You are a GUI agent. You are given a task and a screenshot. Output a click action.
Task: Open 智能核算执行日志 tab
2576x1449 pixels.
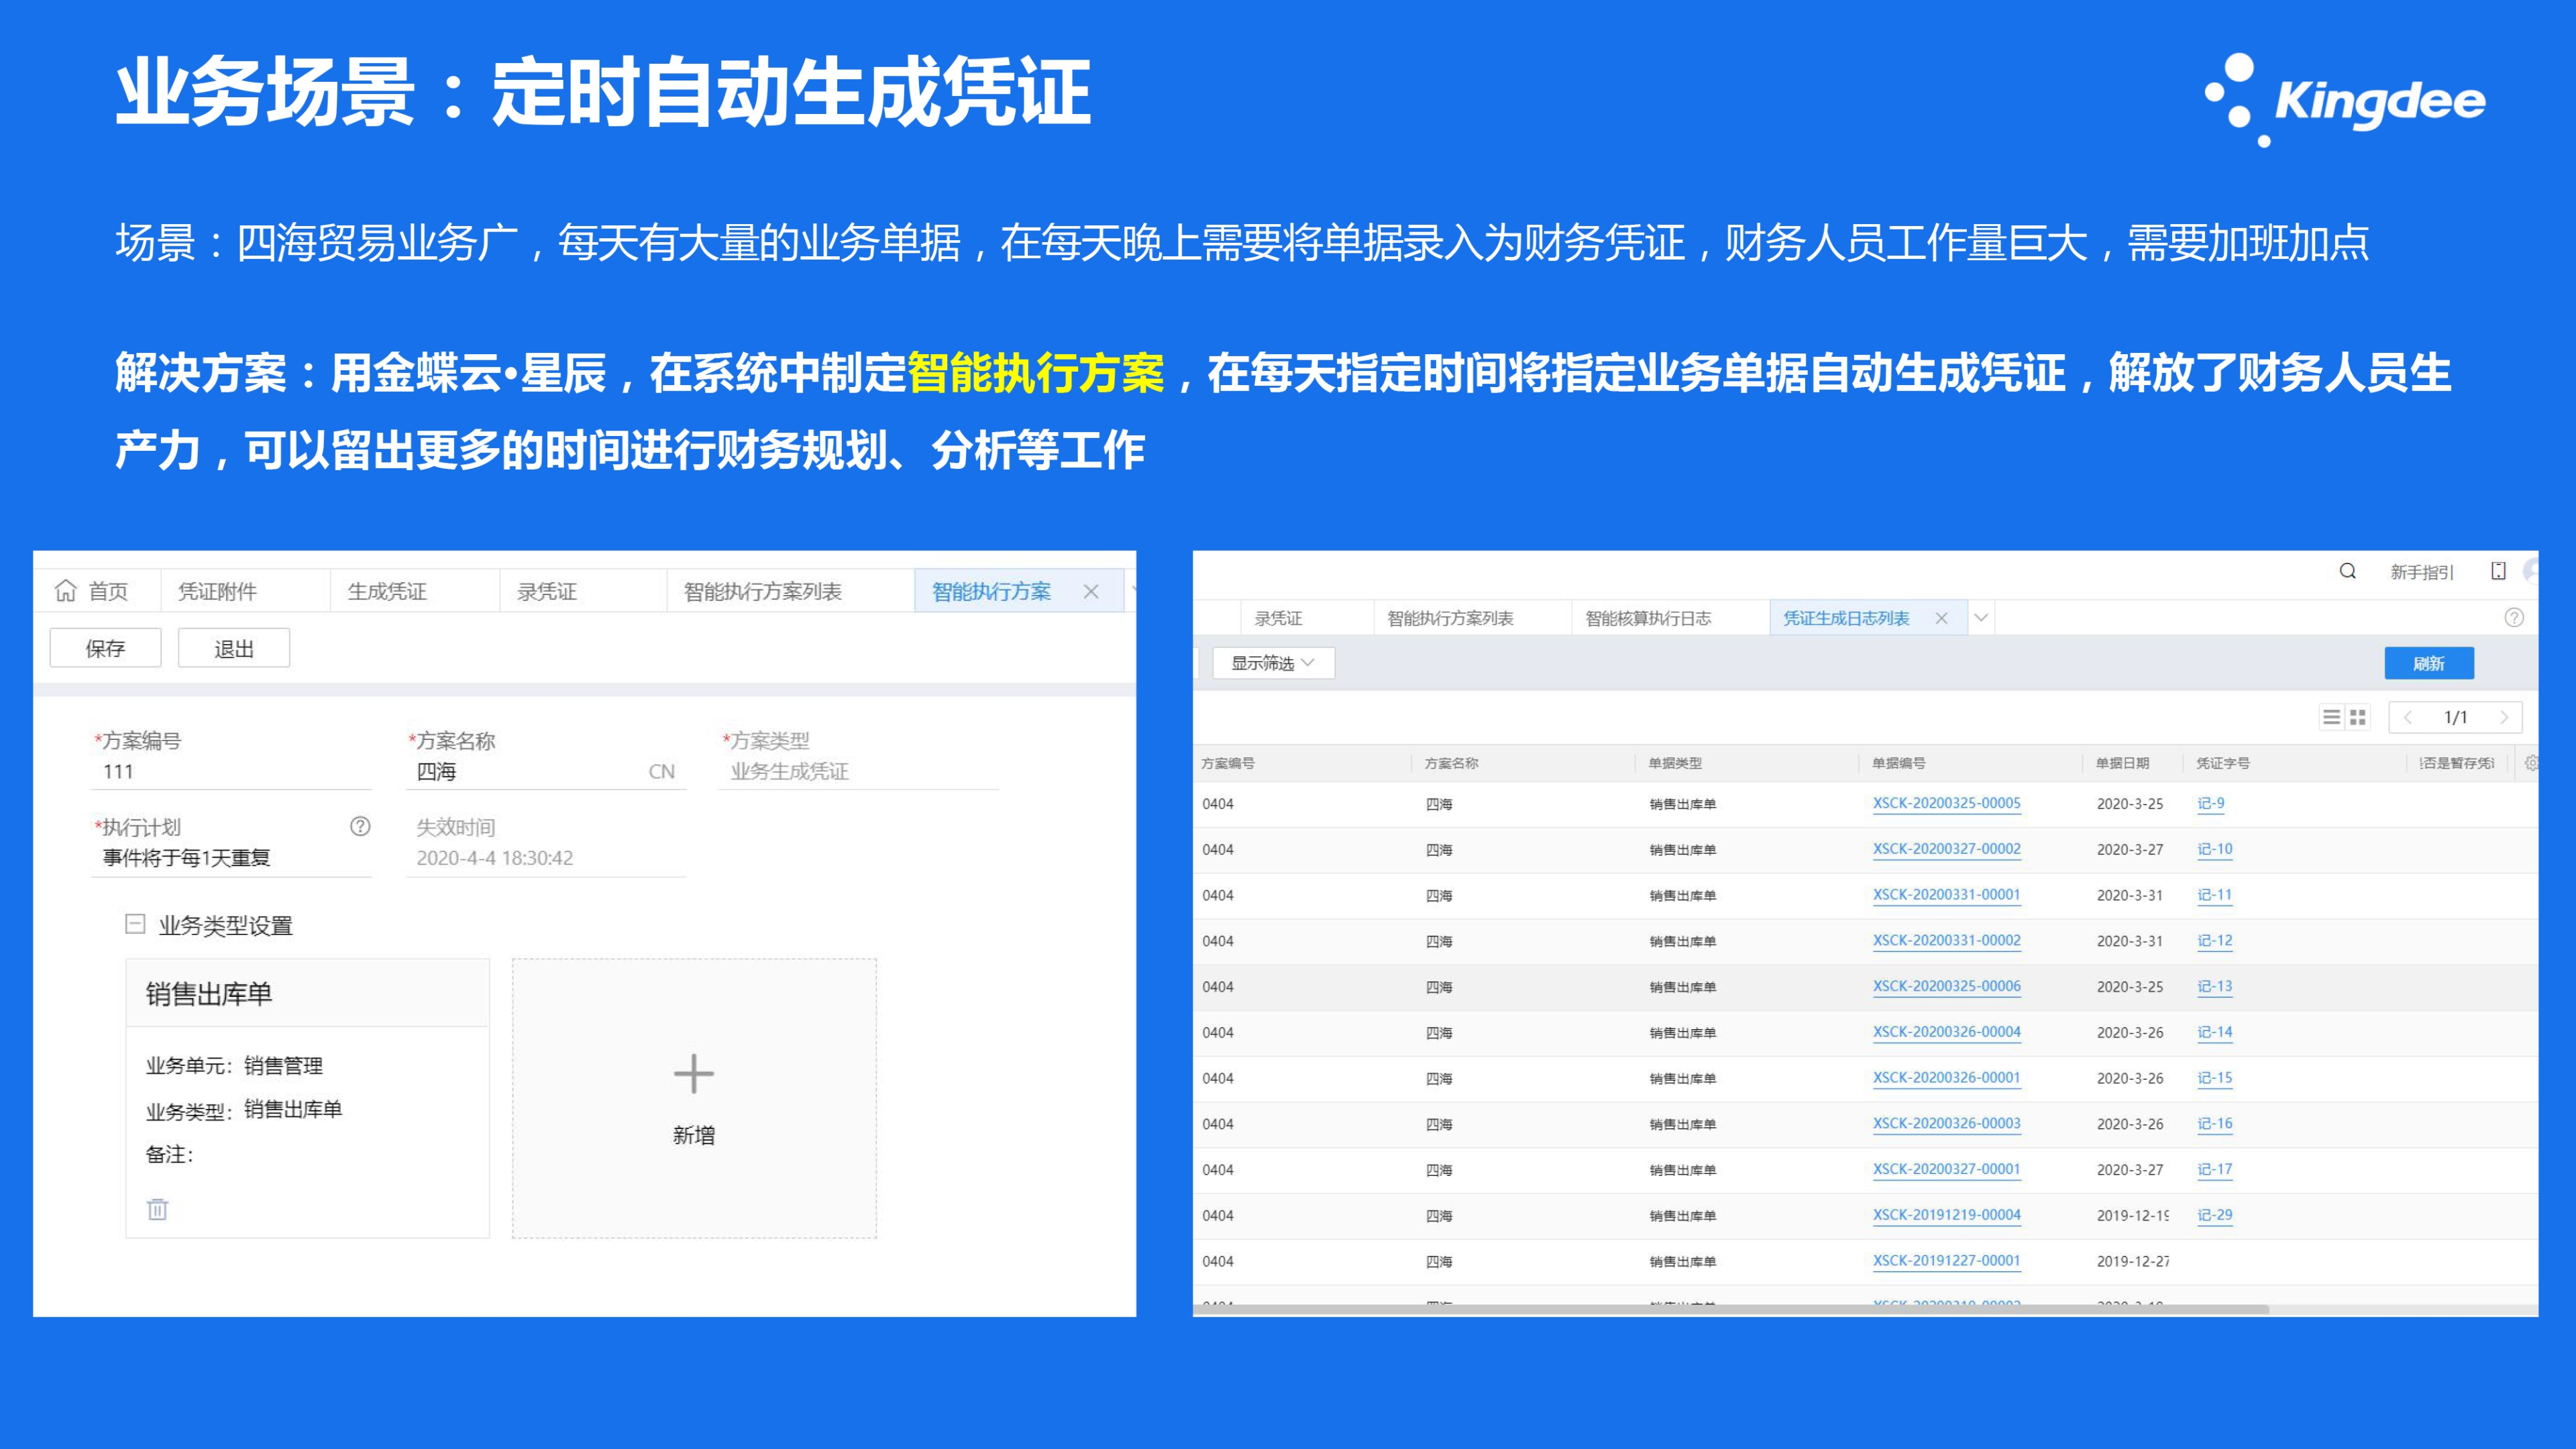pos(1647,618)
